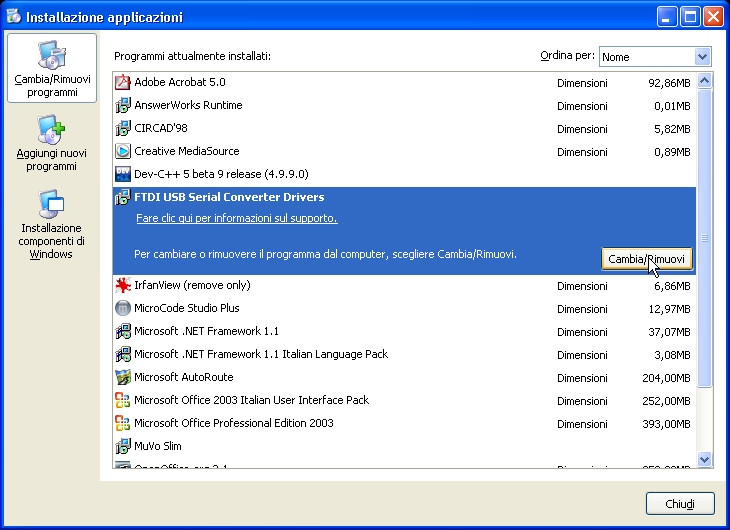Screen dimensions: 730x530
Task: Click the IrfanView red splat icon
Action: click(x=123, y=285)
